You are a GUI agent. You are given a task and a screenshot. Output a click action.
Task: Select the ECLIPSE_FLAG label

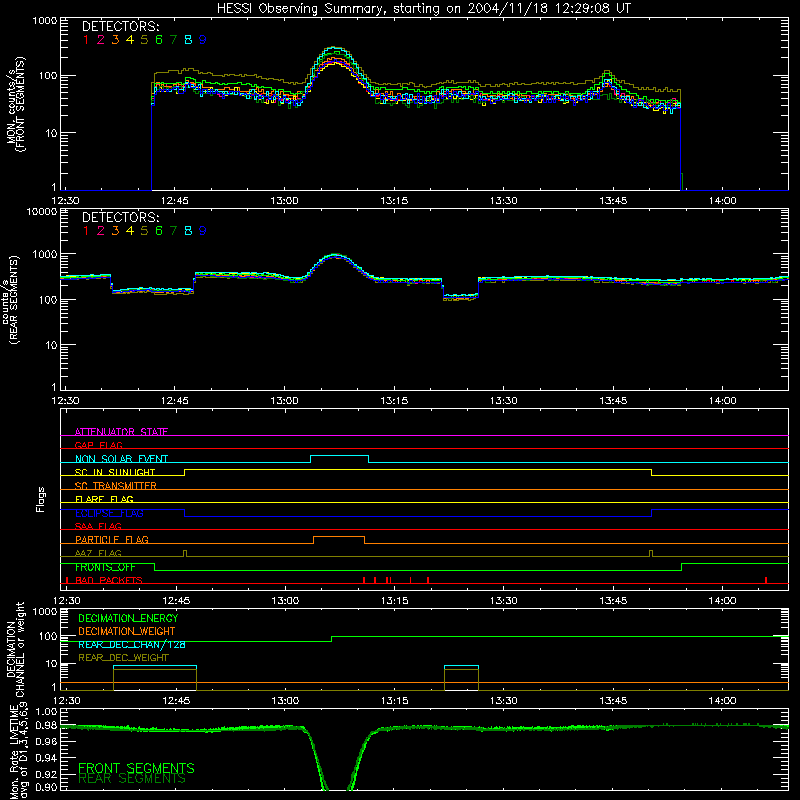tap(109, 513)
